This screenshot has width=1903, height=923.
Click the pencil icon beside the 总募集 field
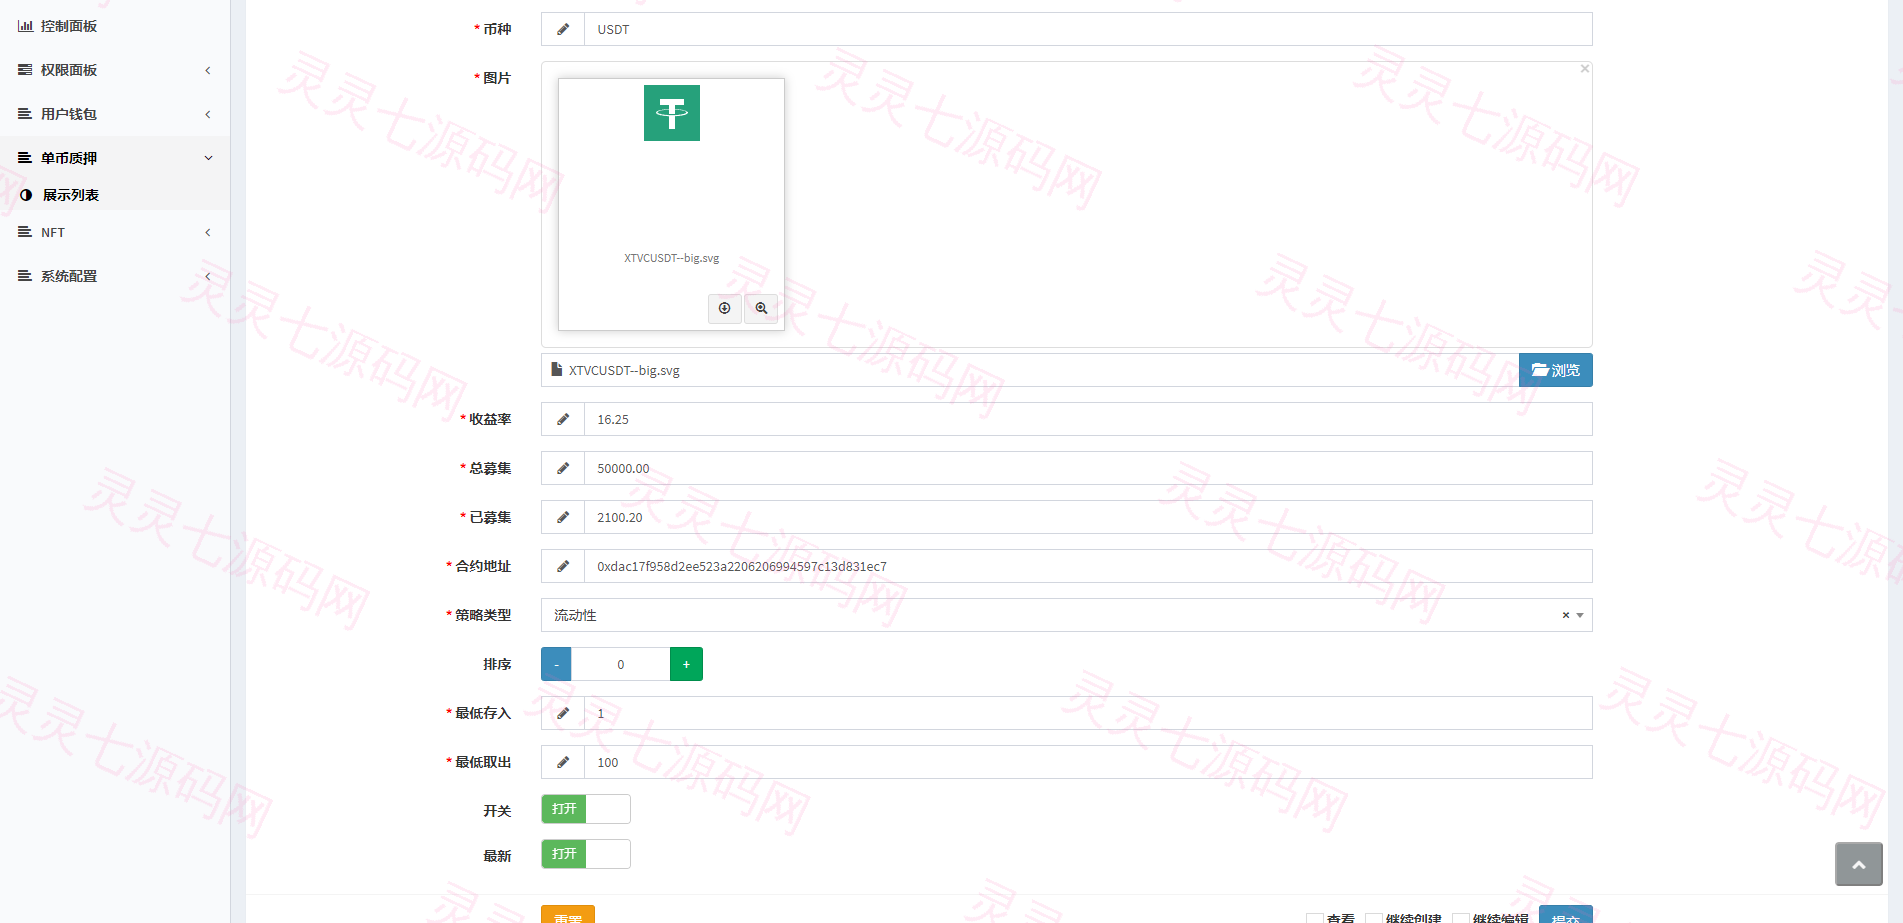point(563,468)
